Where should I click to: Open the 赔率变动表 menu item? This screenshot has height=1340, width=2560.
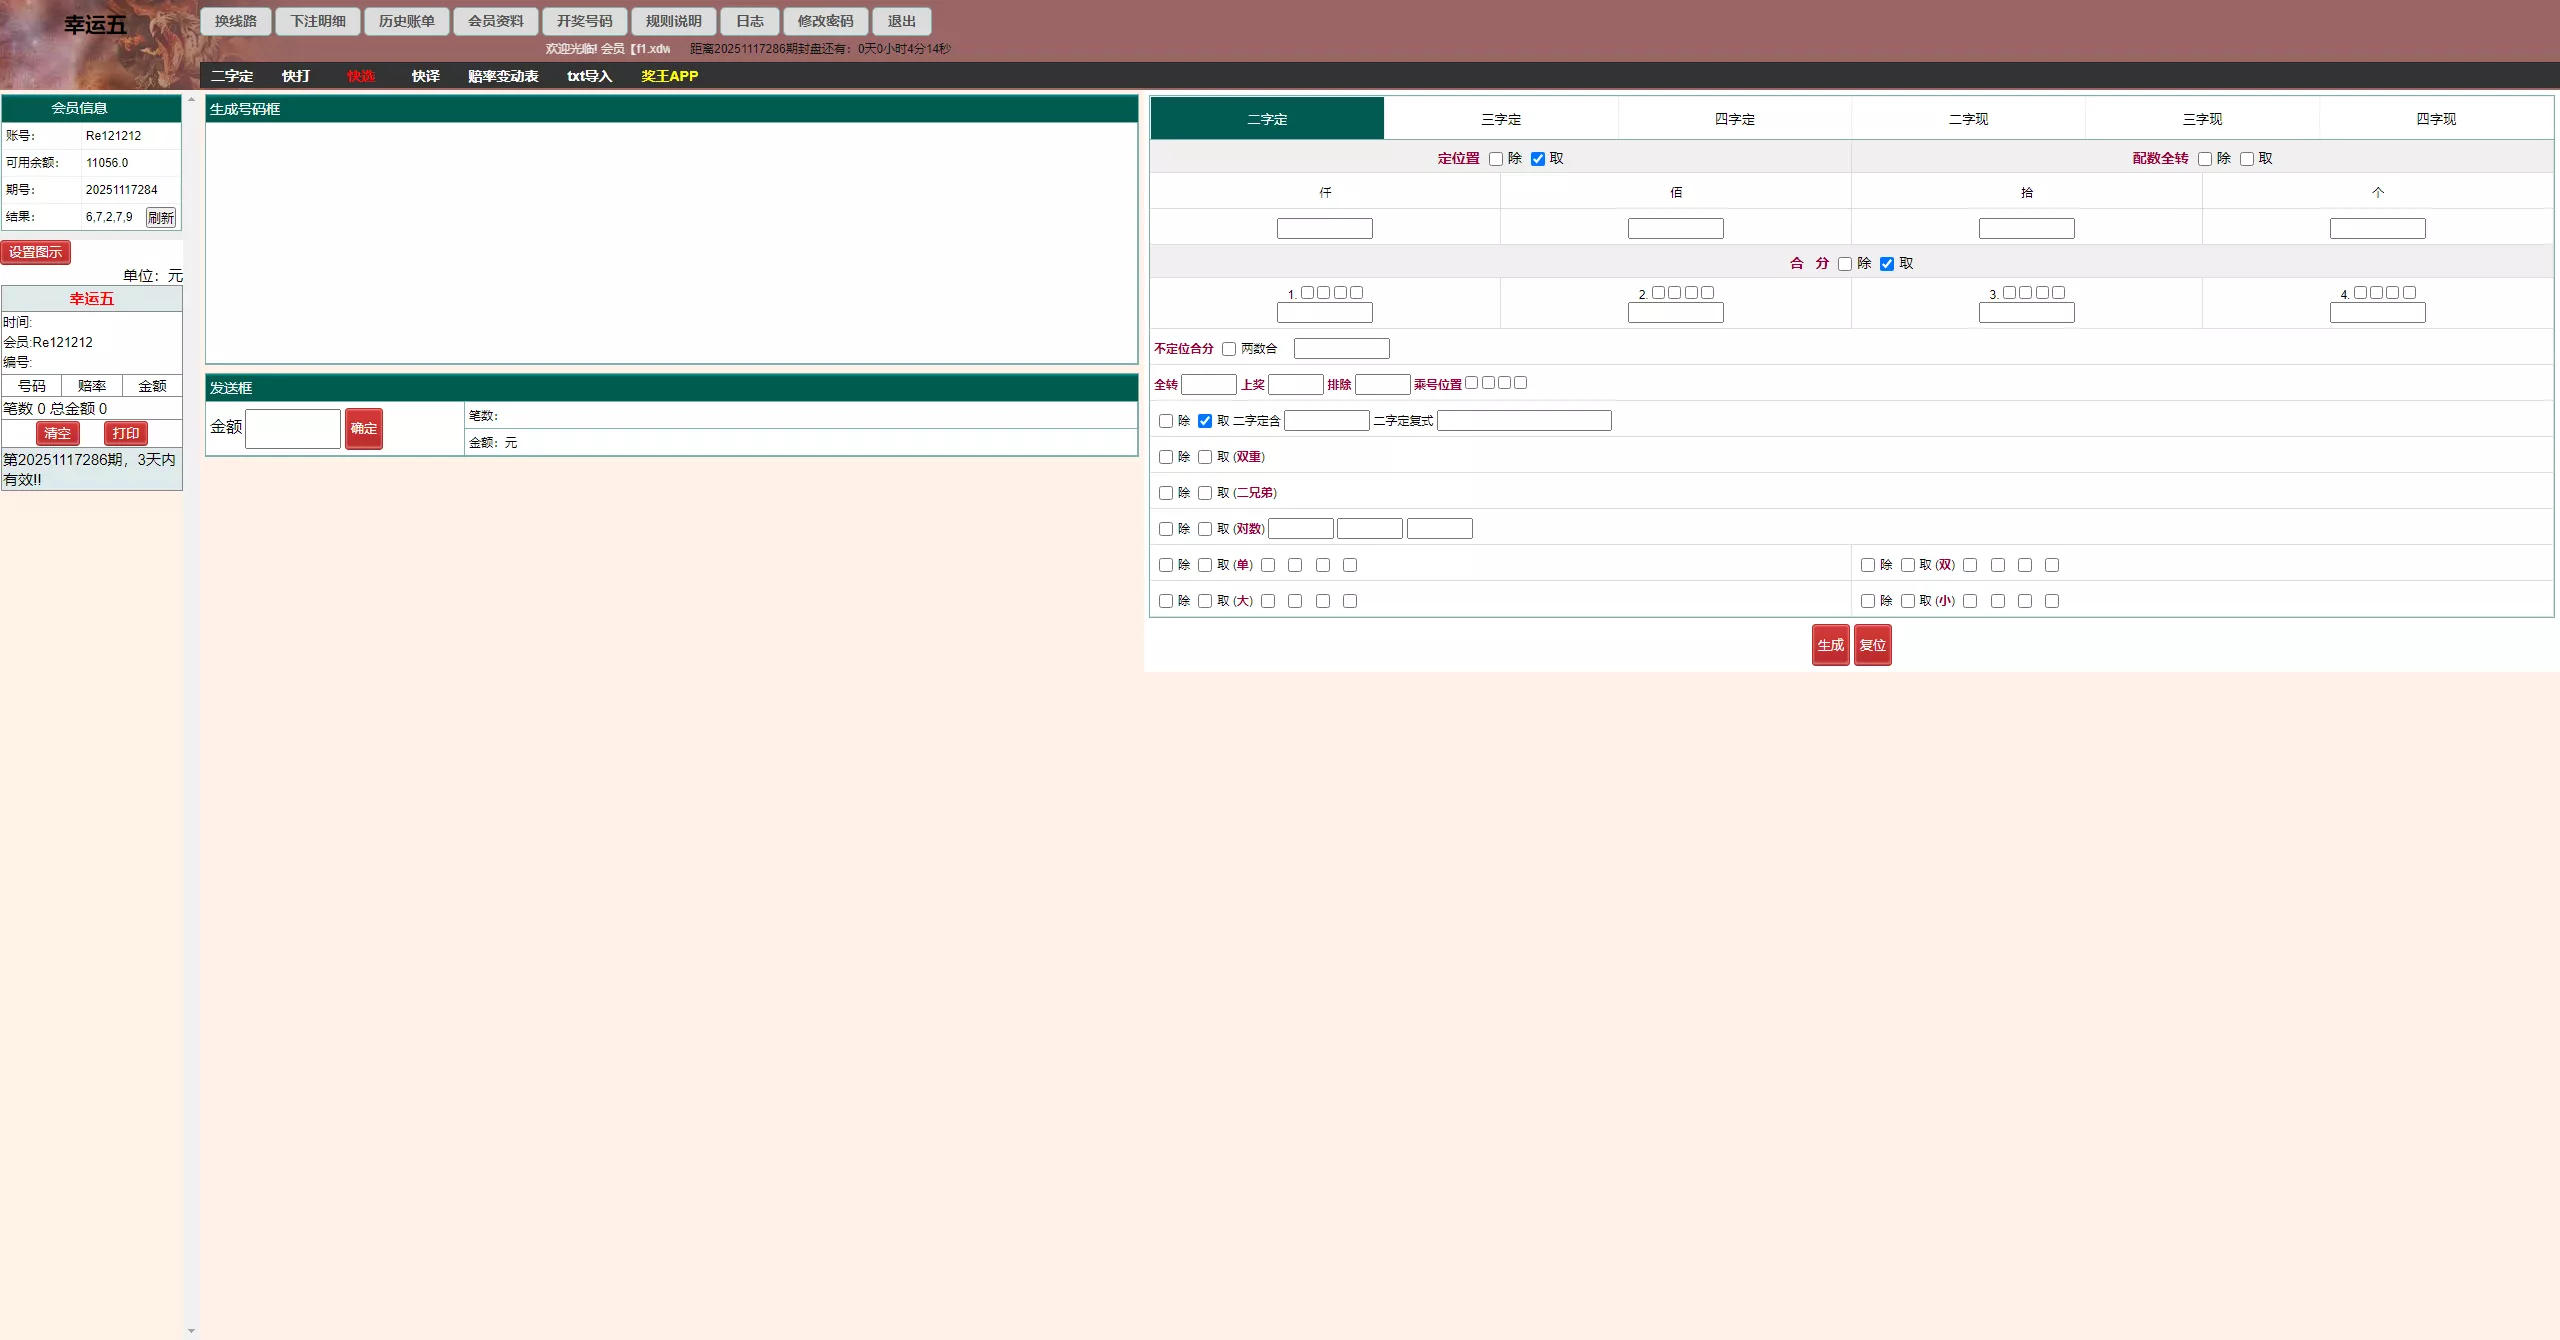tap(502, 76)
